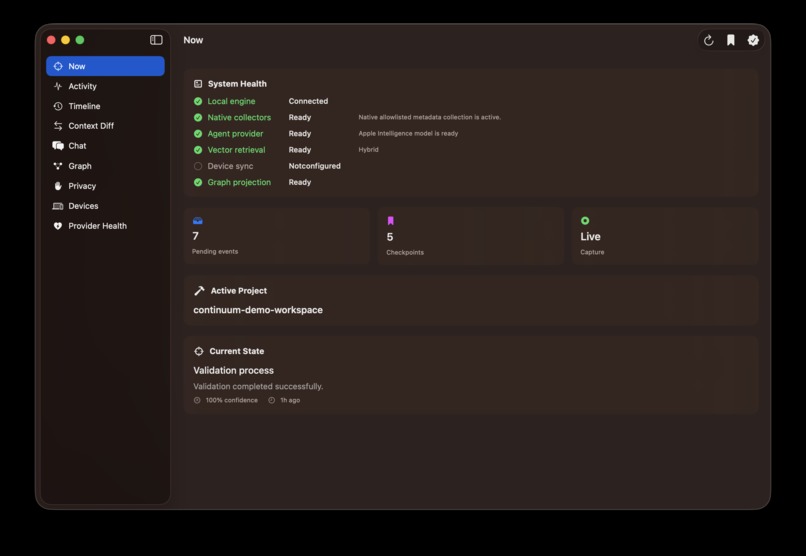
Task: Click the Validation process heading
Action: 233,370
